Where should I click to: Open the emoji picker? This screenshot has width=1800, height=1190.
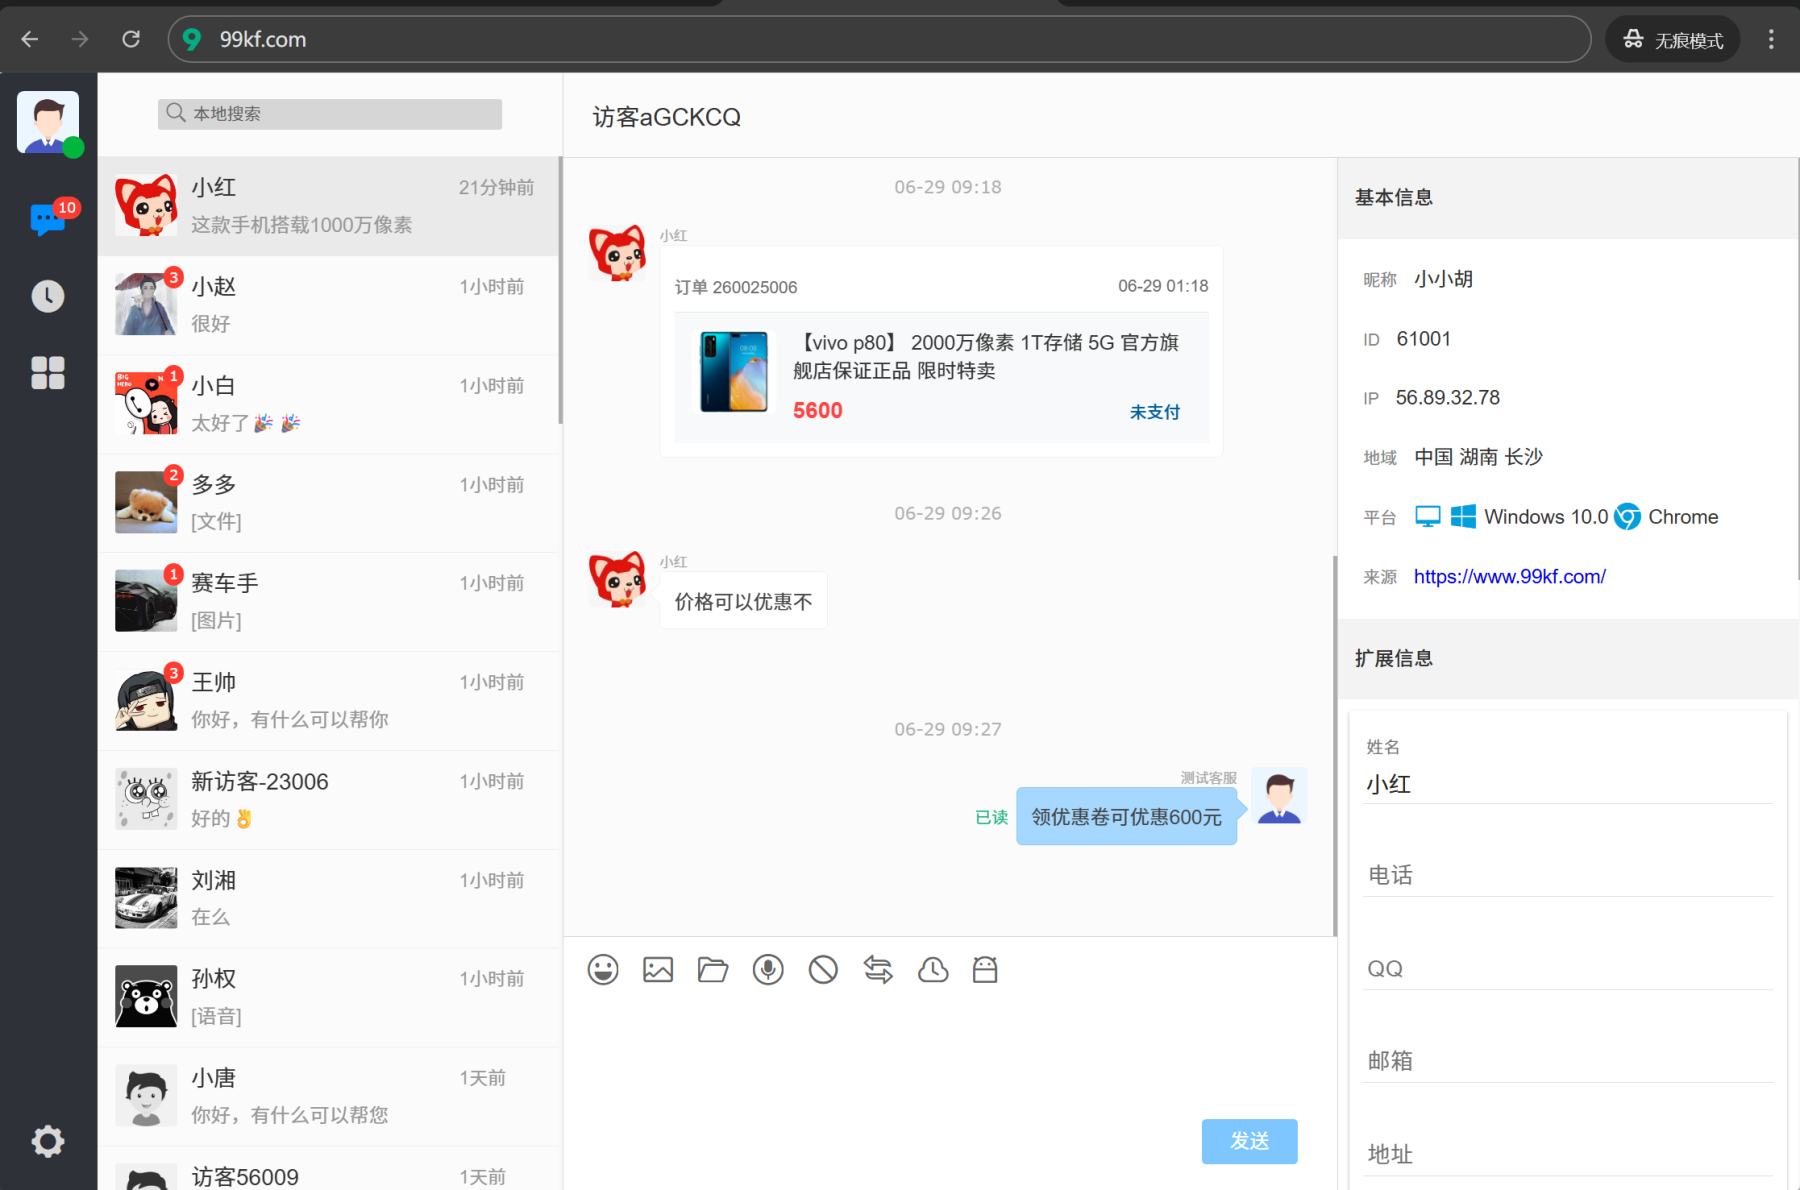pyautogui.click(x=603, y=969)
